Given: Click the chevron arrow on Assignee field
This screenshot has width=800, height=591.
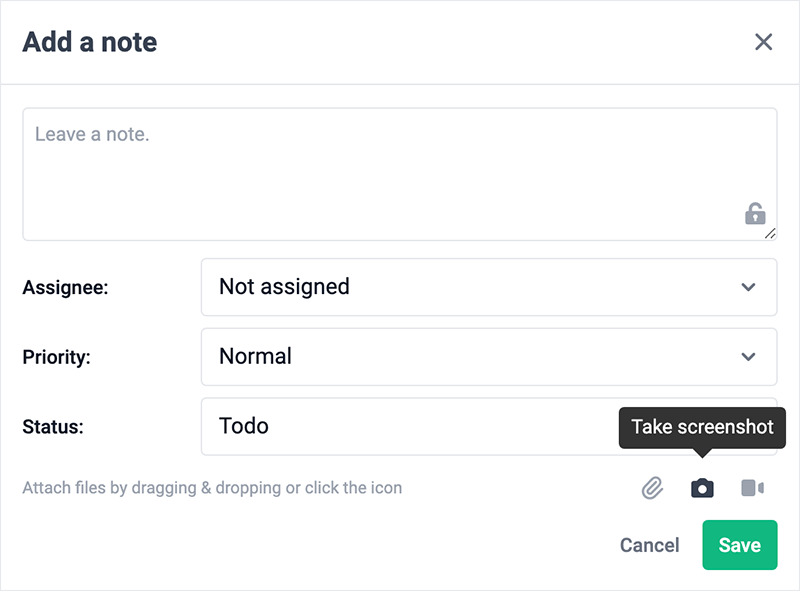Looking at the screenshot, I should (748, 287).
